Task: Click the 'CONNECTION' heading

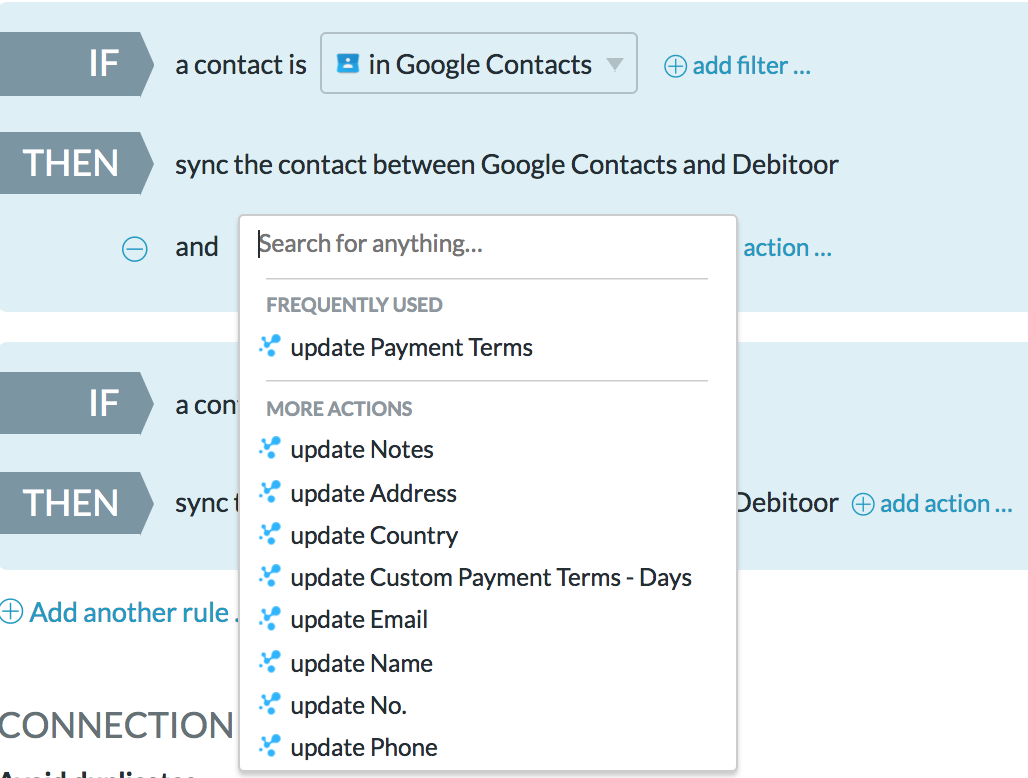Action: pos(117,726)
